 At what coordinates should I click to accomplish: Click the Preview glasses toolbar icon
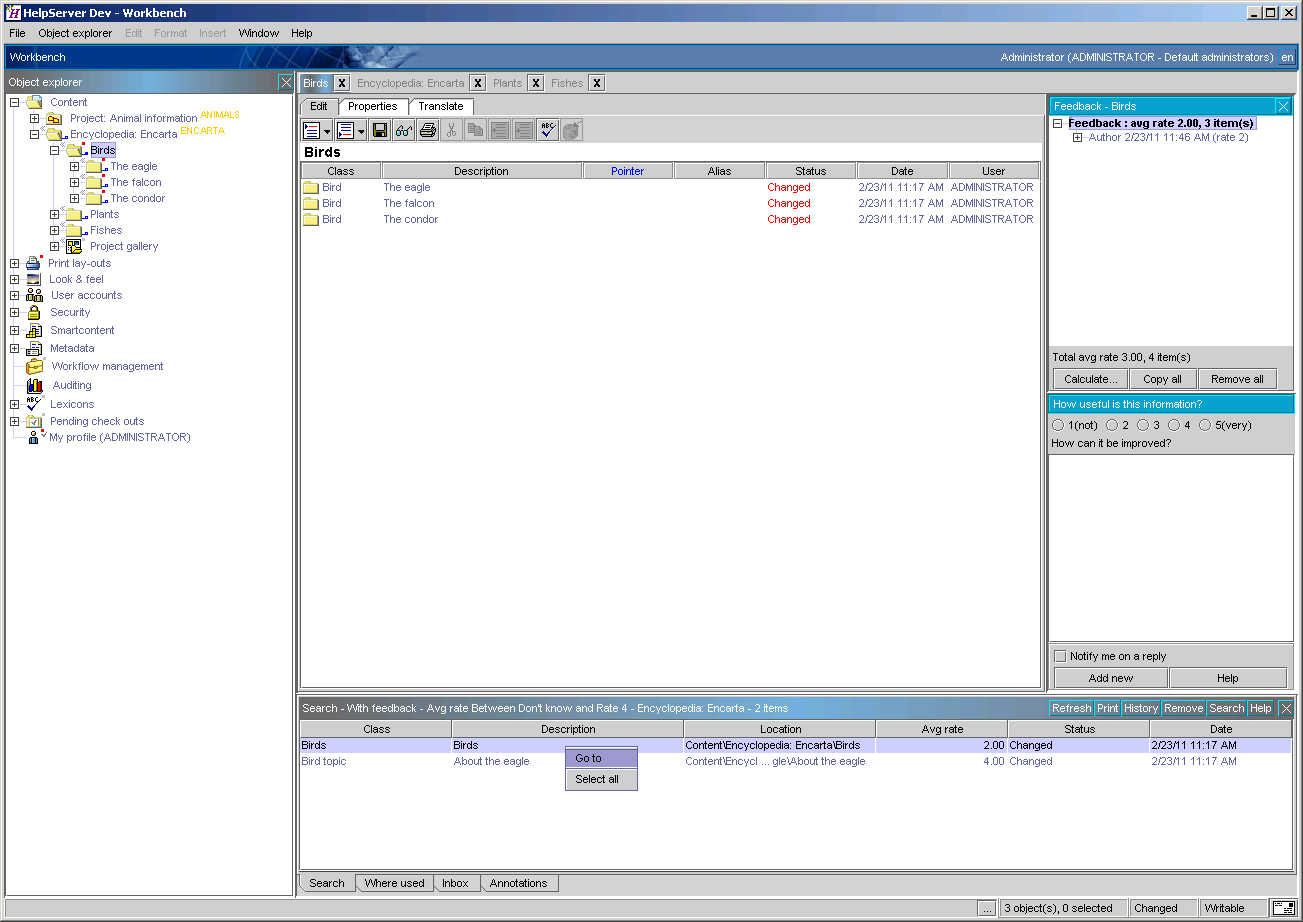404,130
